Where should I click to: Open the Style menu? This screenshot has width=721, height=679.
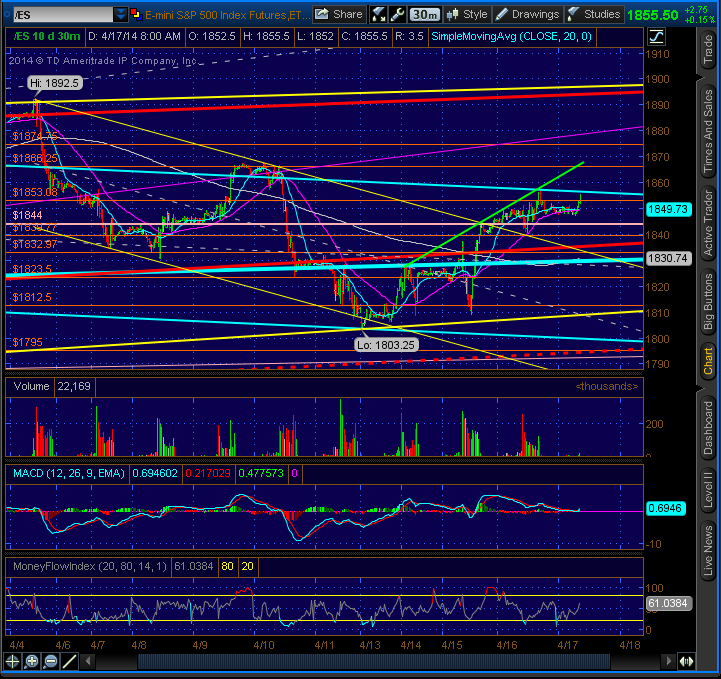[467, 15]
